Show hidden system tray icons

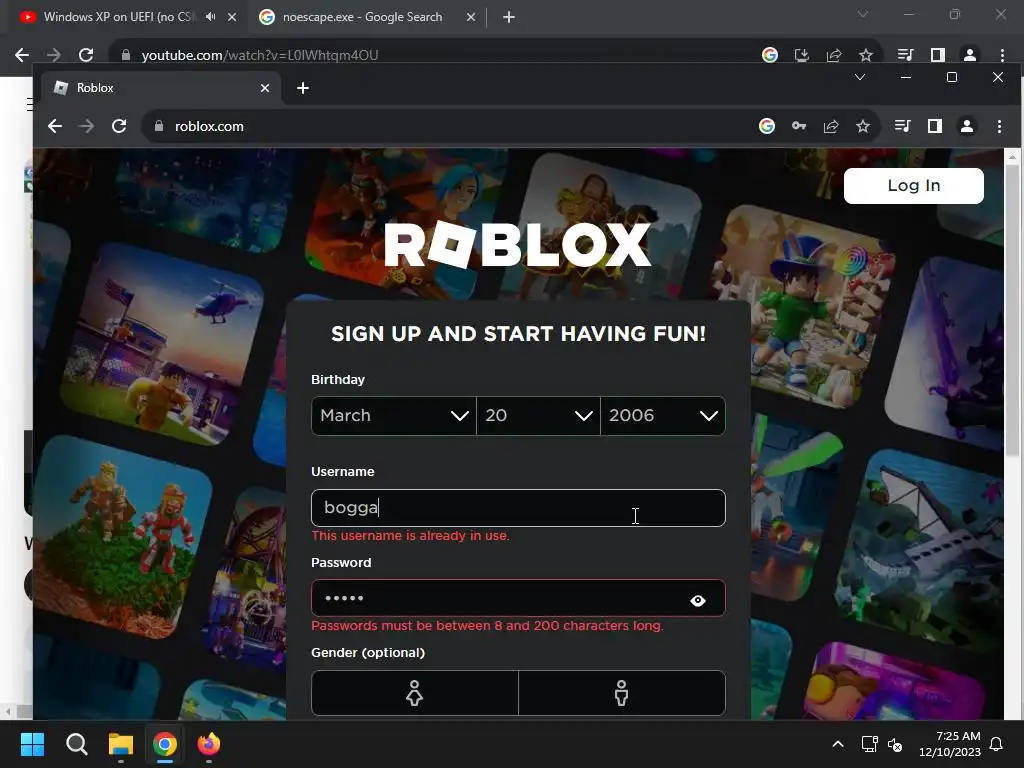click(x=838, y=744)
